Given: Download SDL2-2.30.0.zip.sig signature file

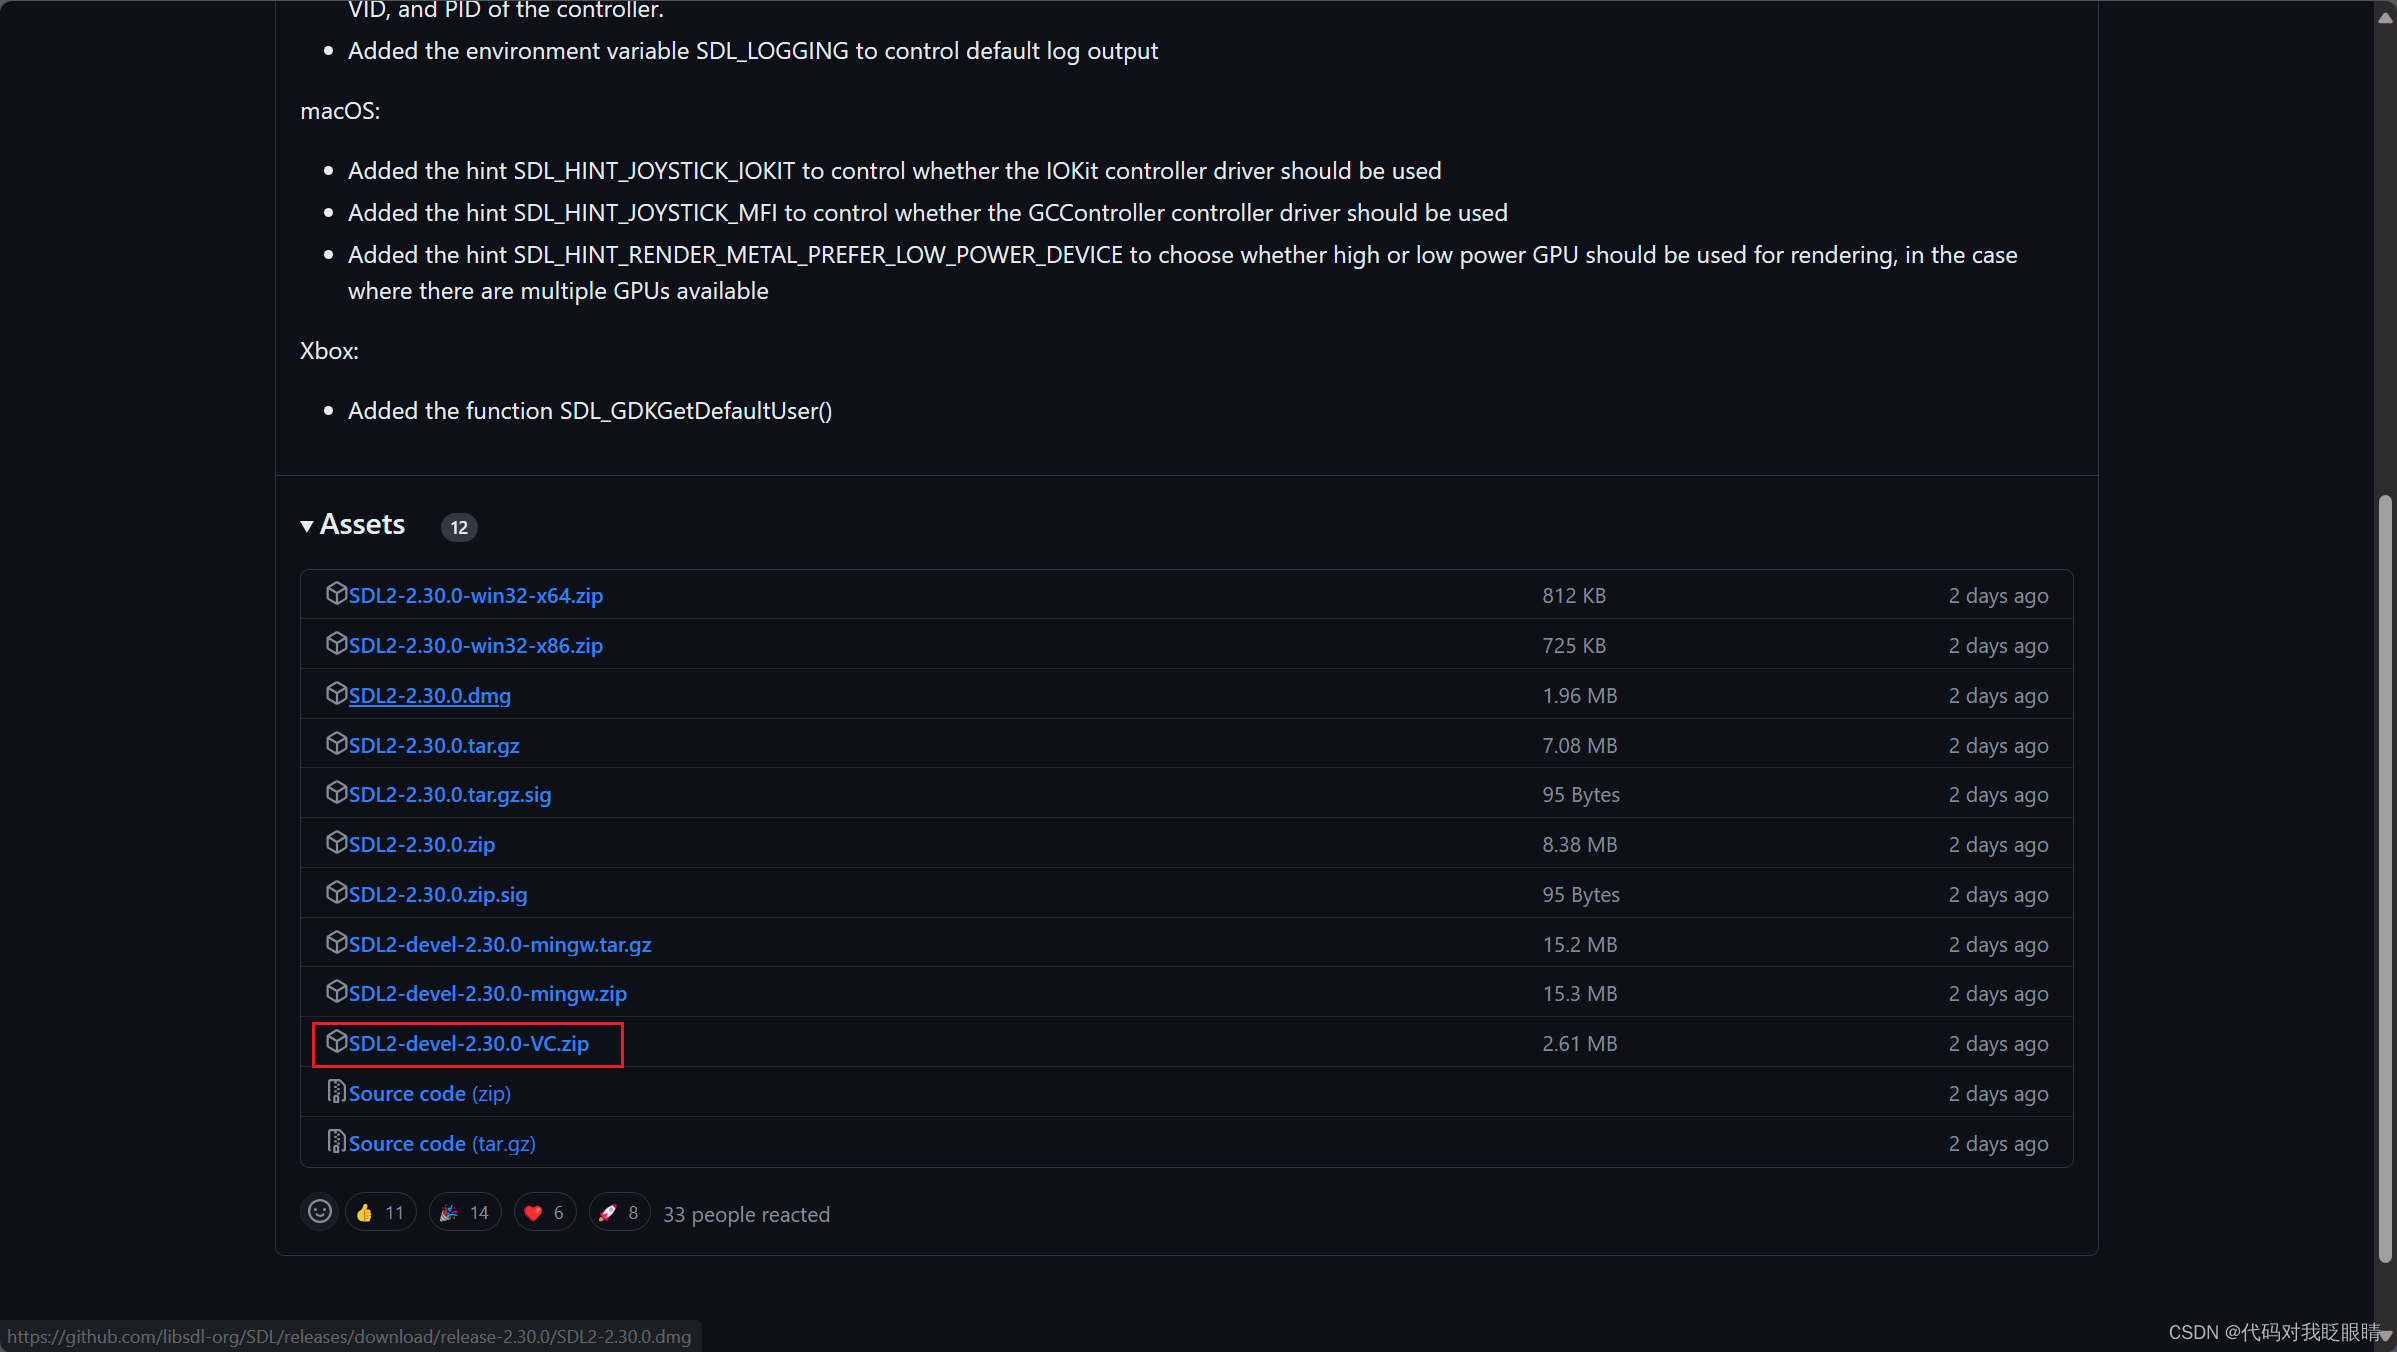Looking at the screenshot, I should (x=437, y=895).
